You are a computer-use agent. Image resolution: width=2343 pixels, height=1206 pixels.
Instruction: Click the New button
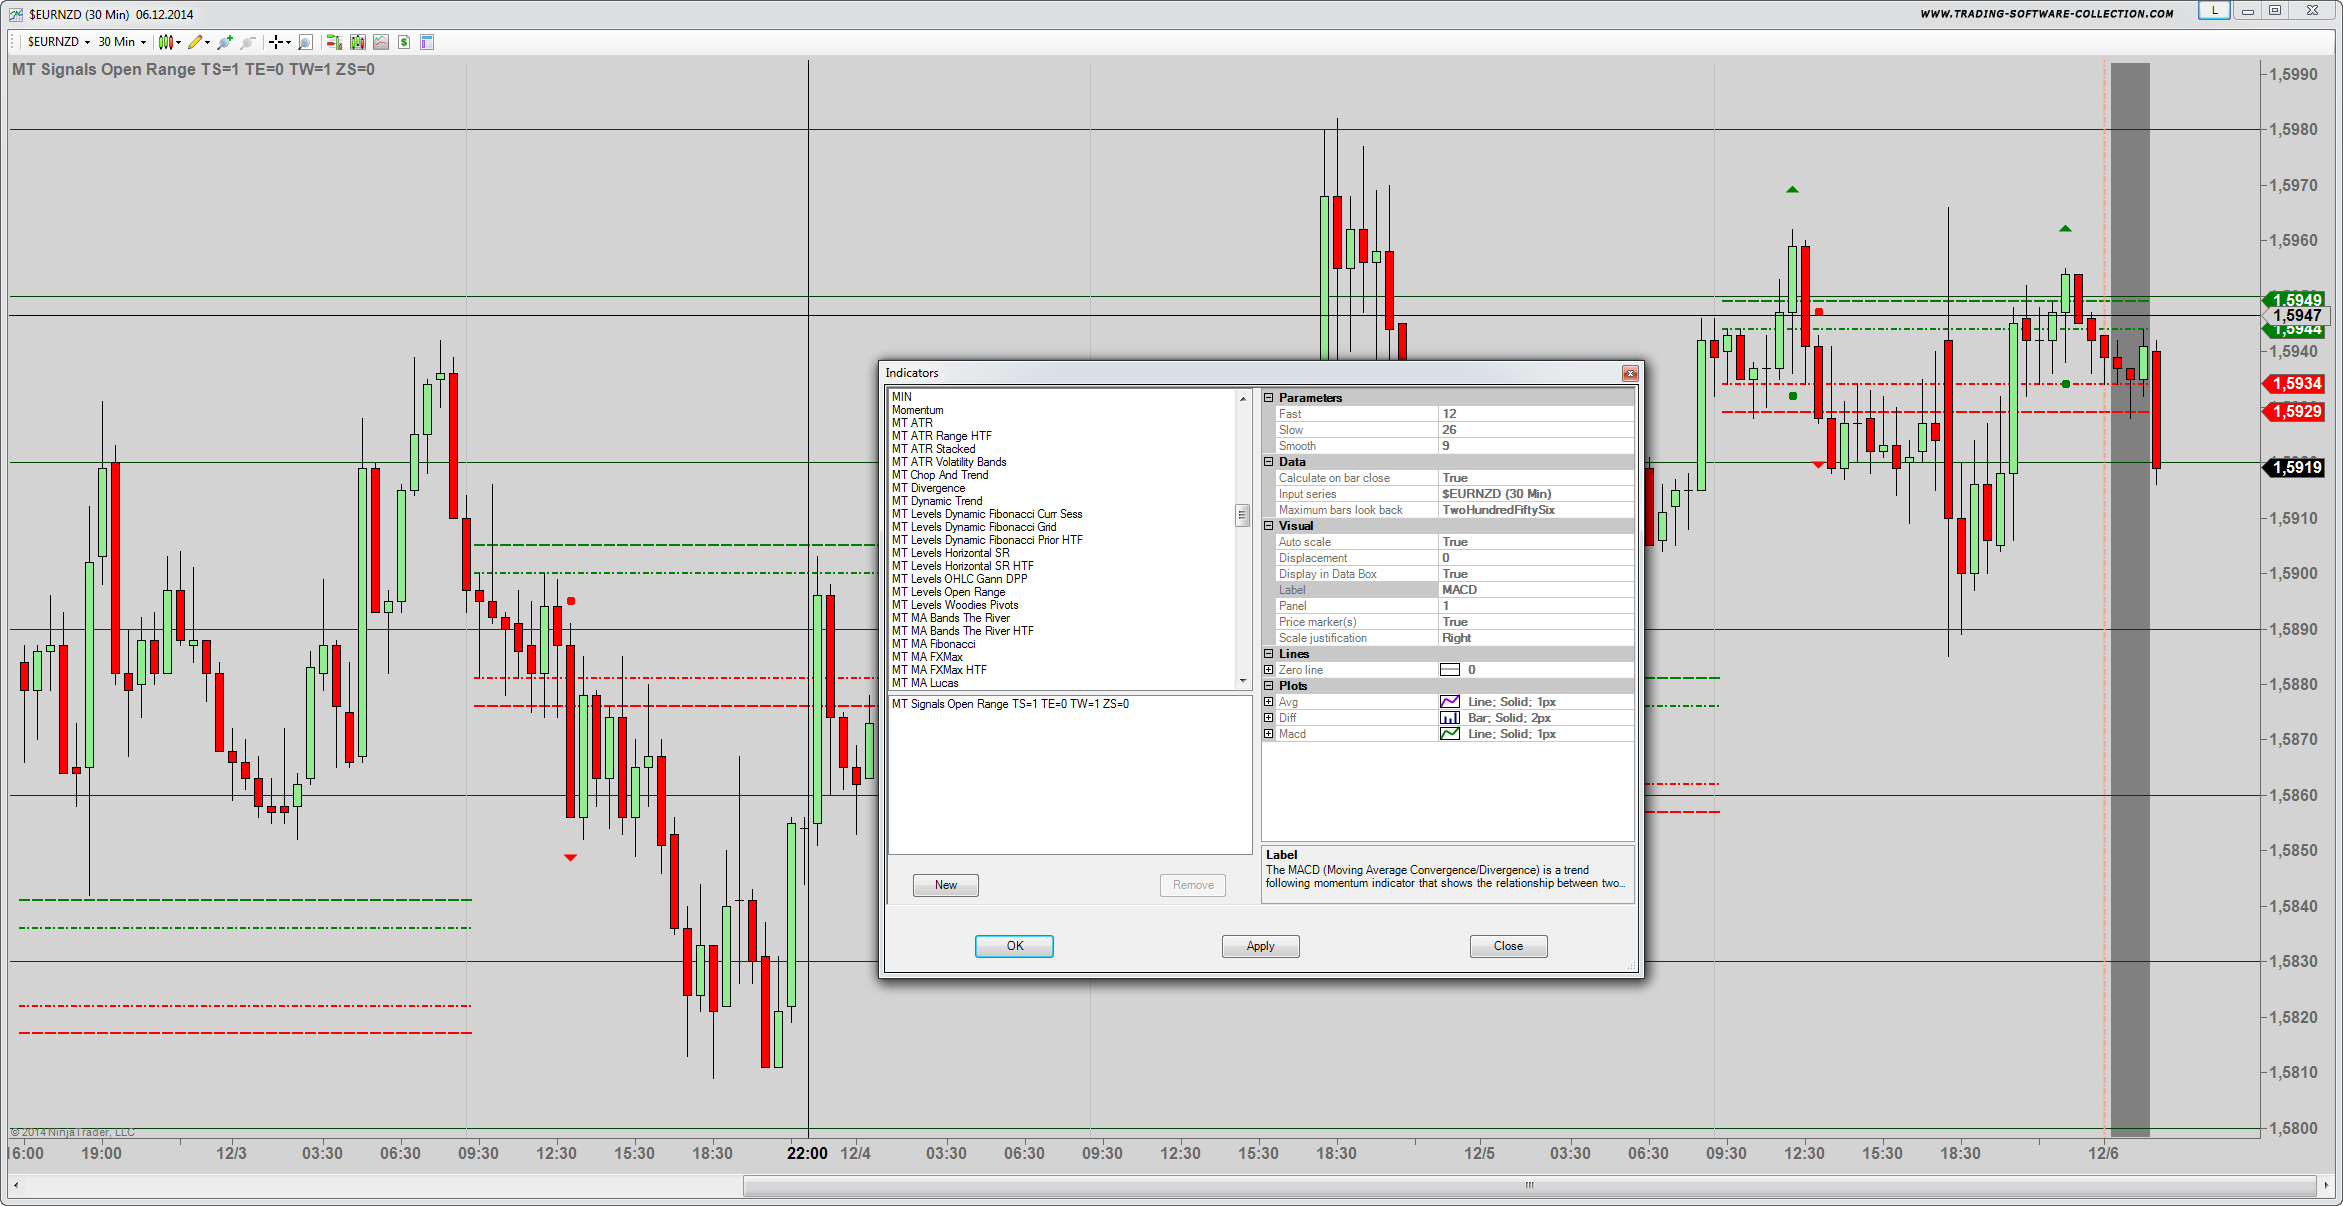[945, 885]
